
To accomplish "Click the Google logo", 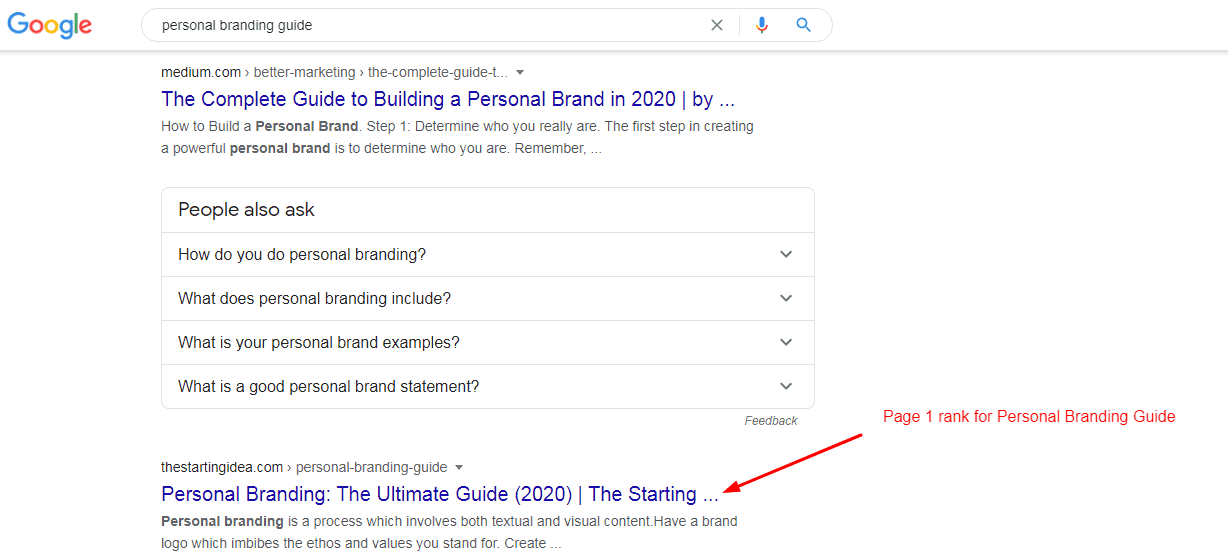I will pos(50,26).
